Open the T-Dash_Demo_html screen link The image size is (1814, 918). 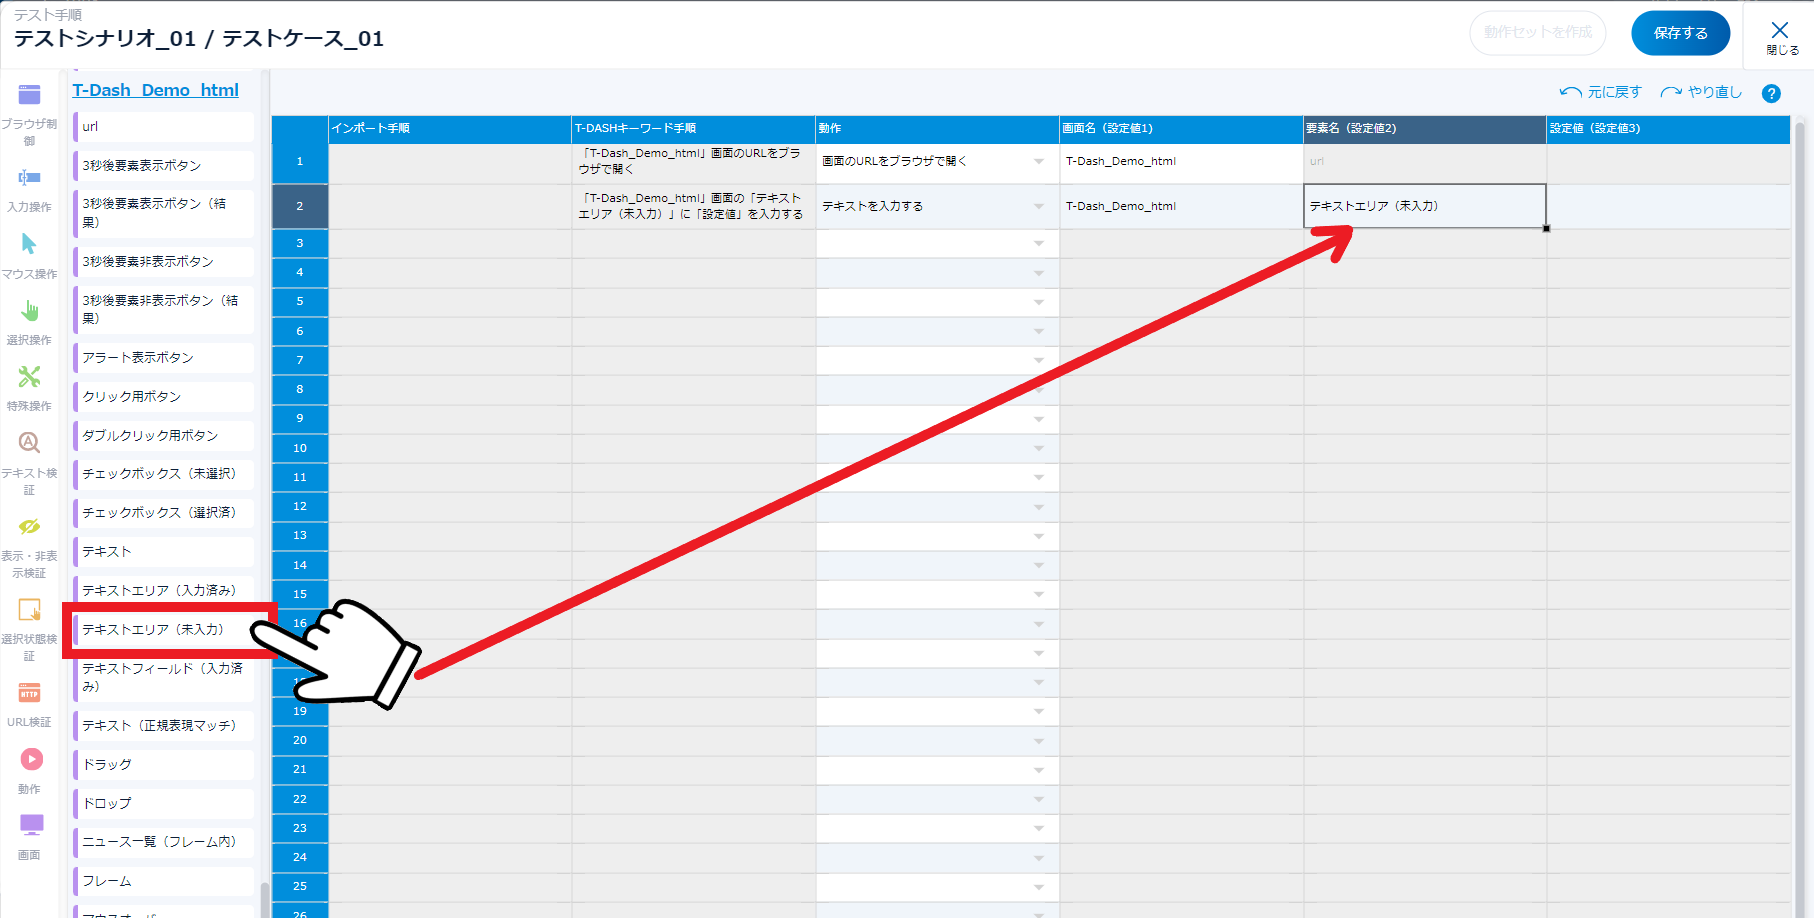coord(155,90)
